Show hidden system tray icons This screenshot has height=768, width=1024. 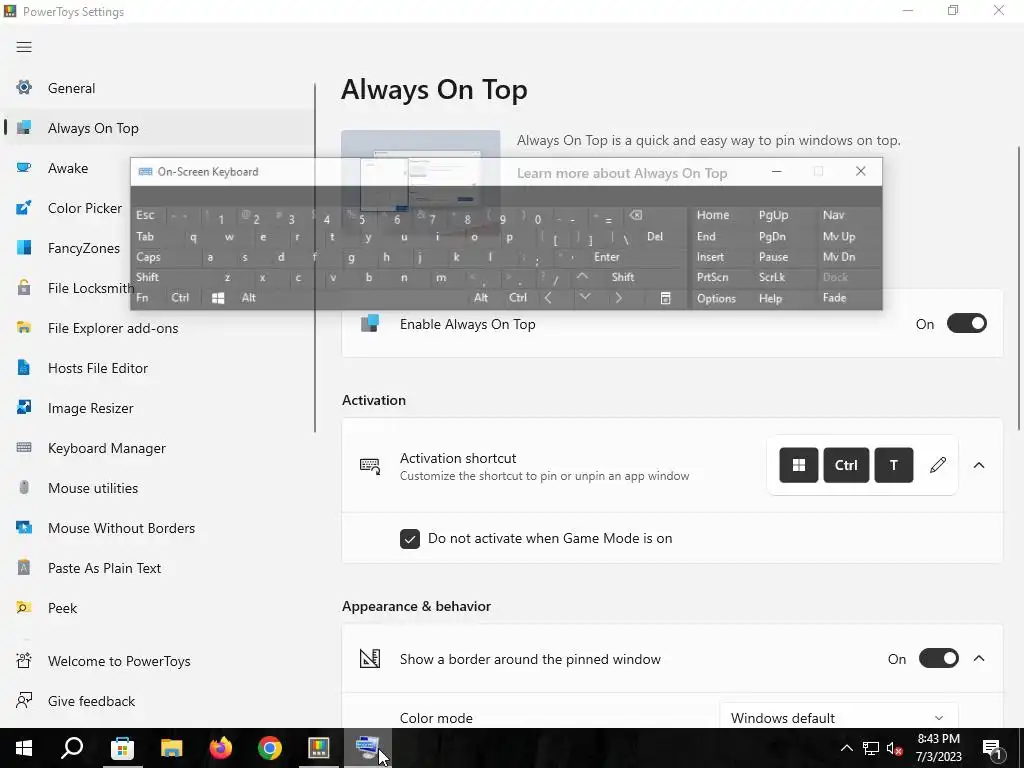click(846, 748)
